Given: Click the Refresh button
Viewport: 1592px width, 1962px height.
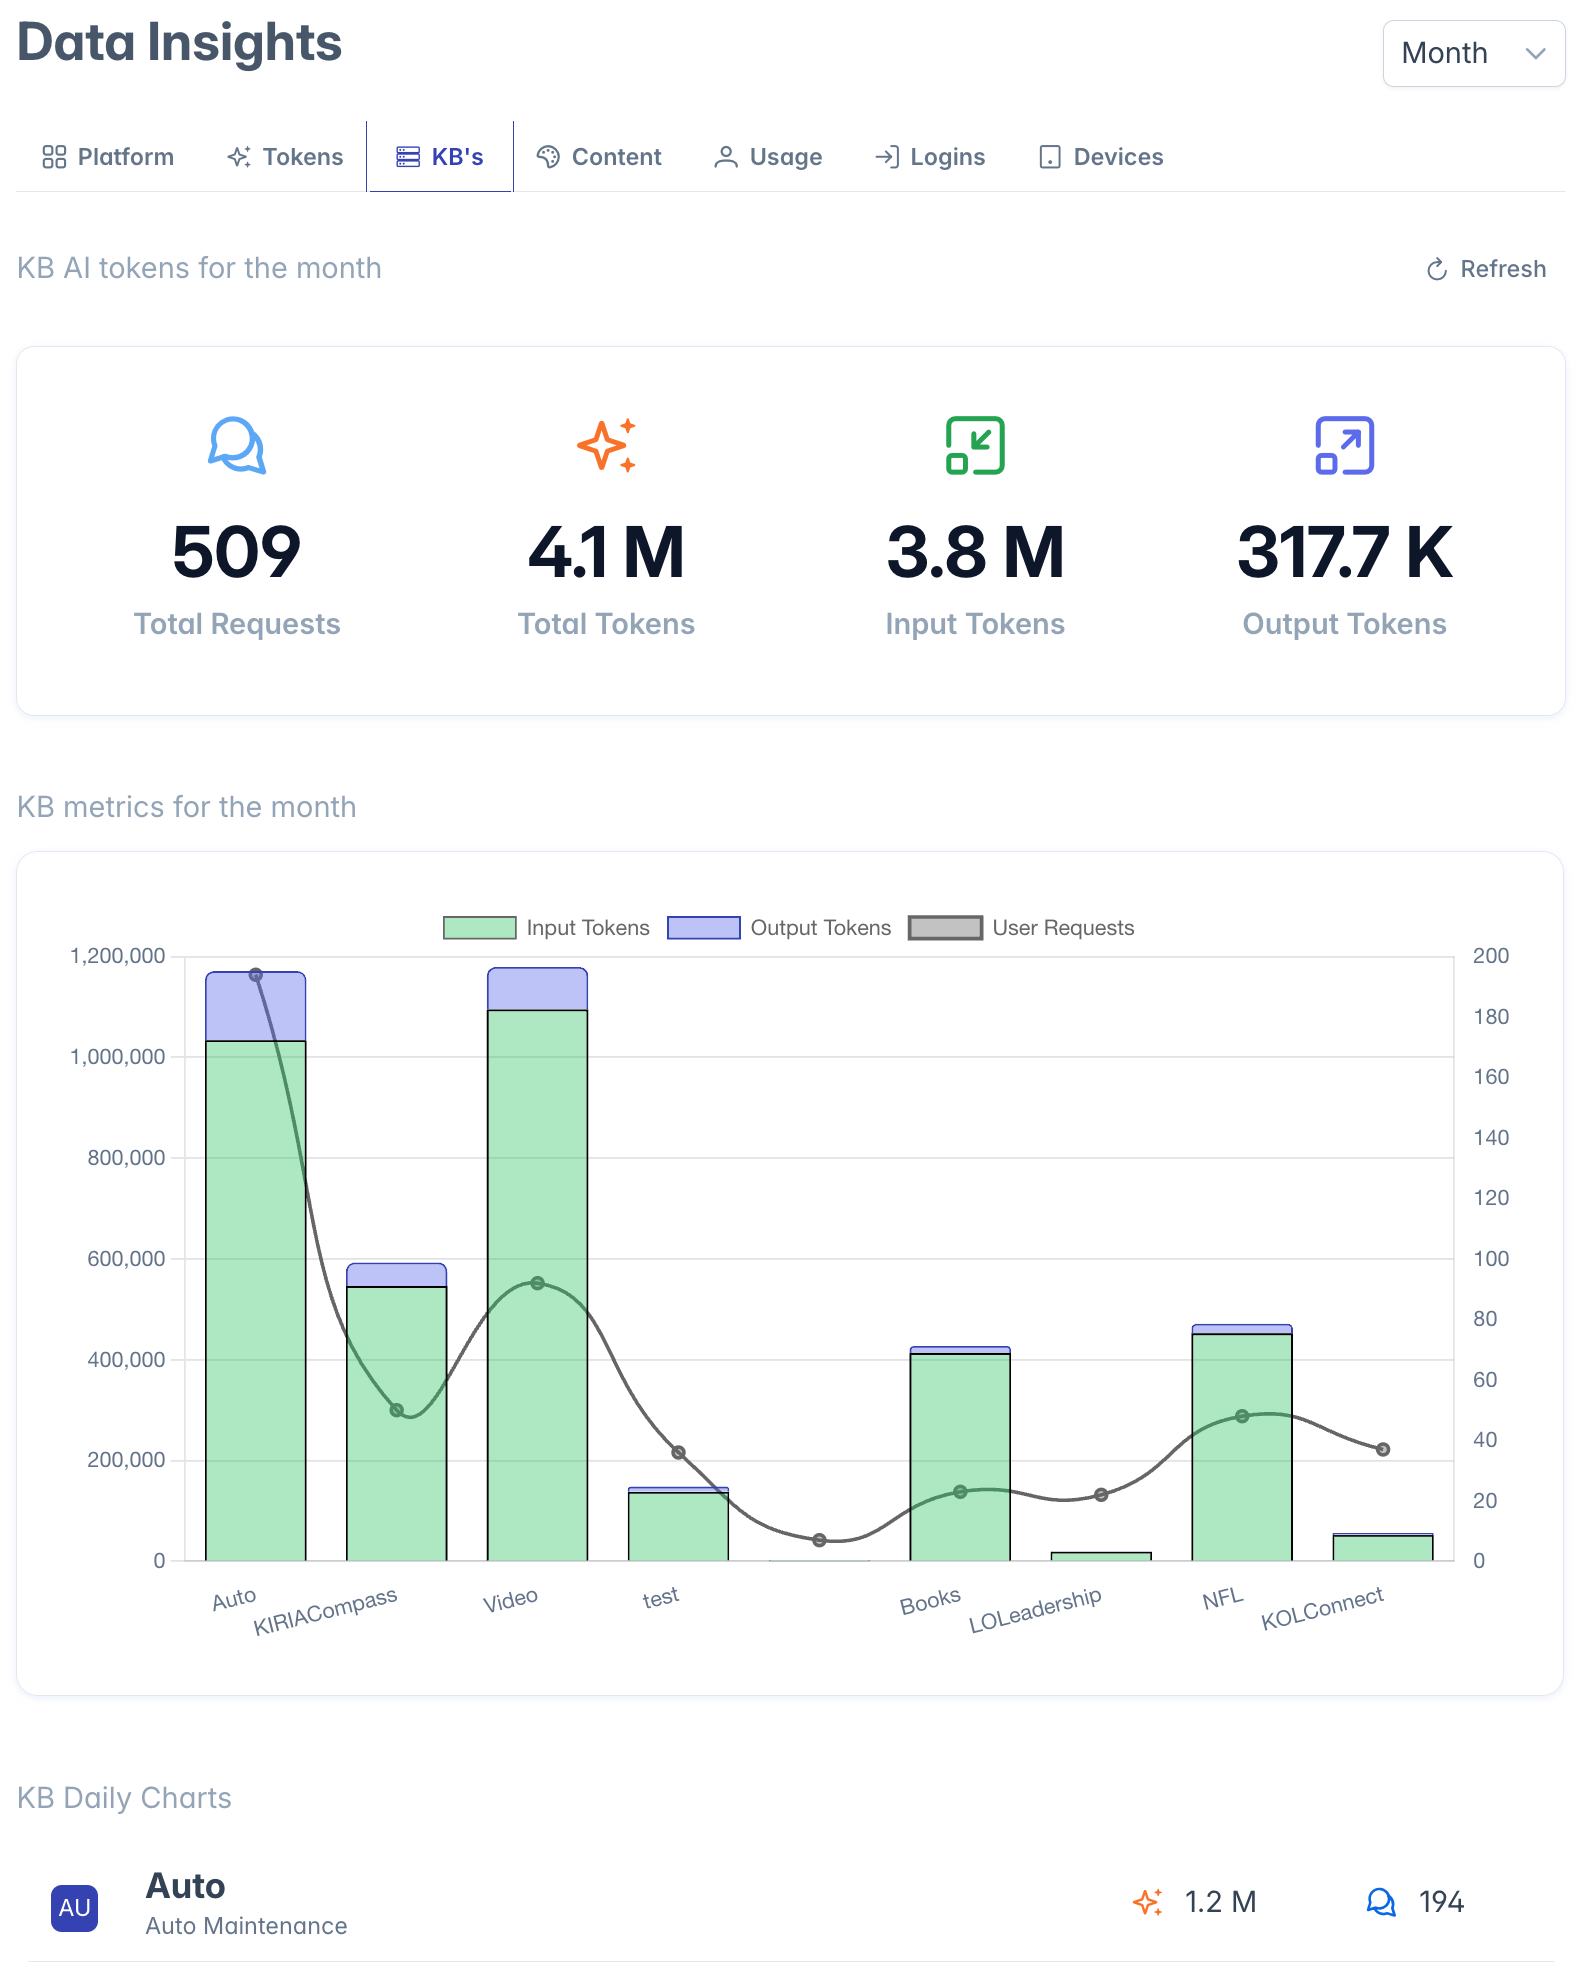Looking at the screenshot, I should point(1486,269).
